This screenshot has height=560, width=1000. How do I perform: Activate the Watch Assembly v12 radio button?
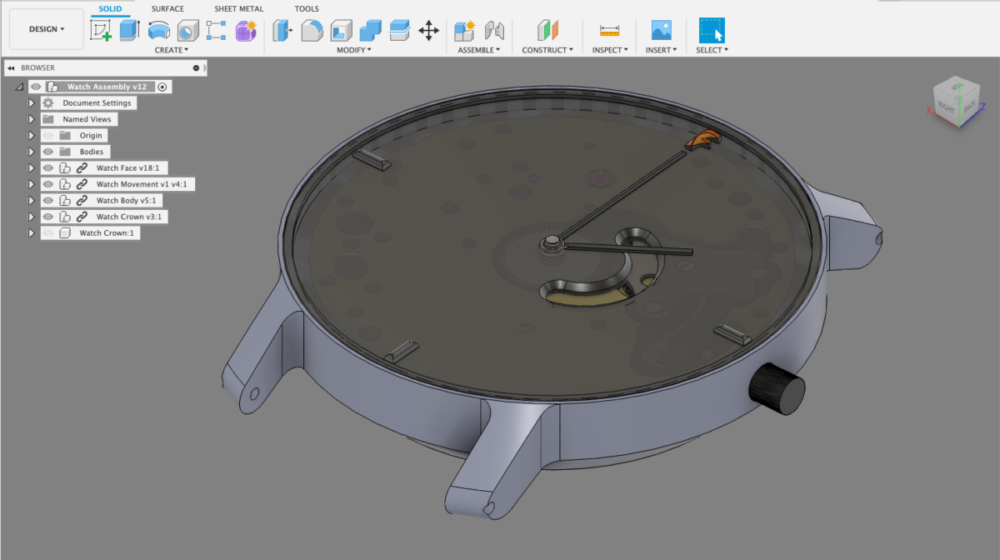tap(162, 87)
